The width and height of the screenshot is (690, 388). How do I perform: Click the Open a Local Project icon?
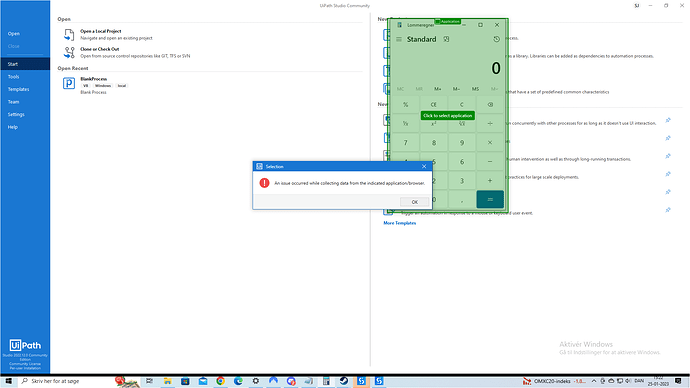pyautogui.click(x=69, y=34)
